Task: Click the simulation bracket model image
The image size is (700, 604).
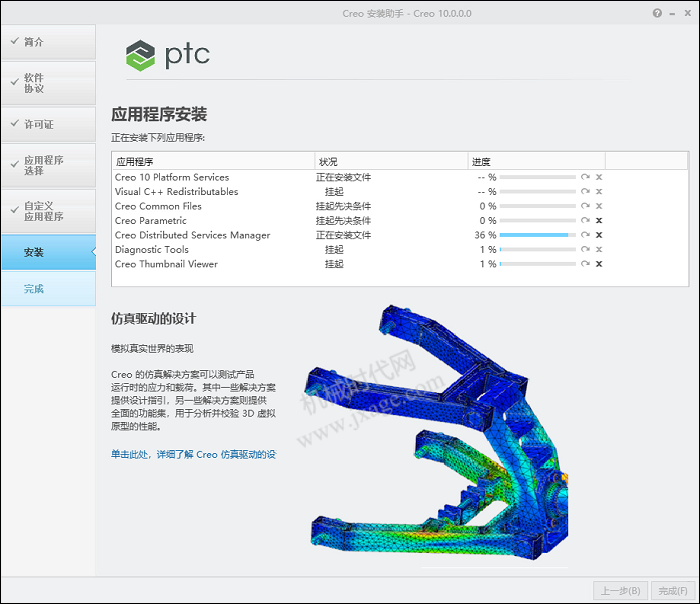Action: [438, 432]
